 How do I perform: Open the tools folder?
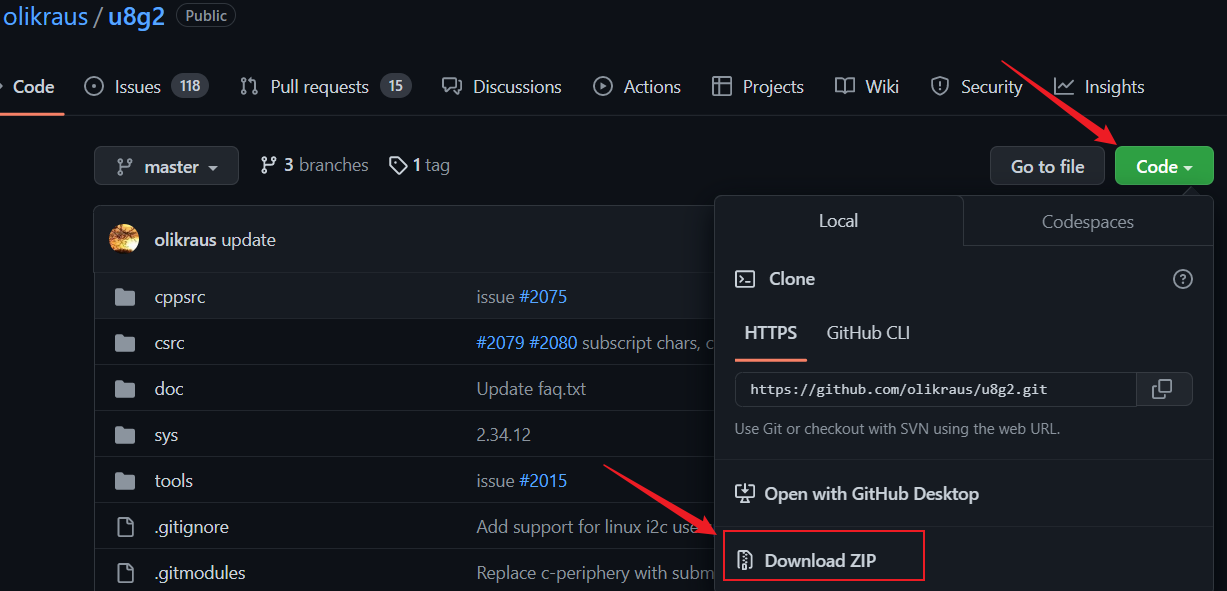click(x=174, y=481)
